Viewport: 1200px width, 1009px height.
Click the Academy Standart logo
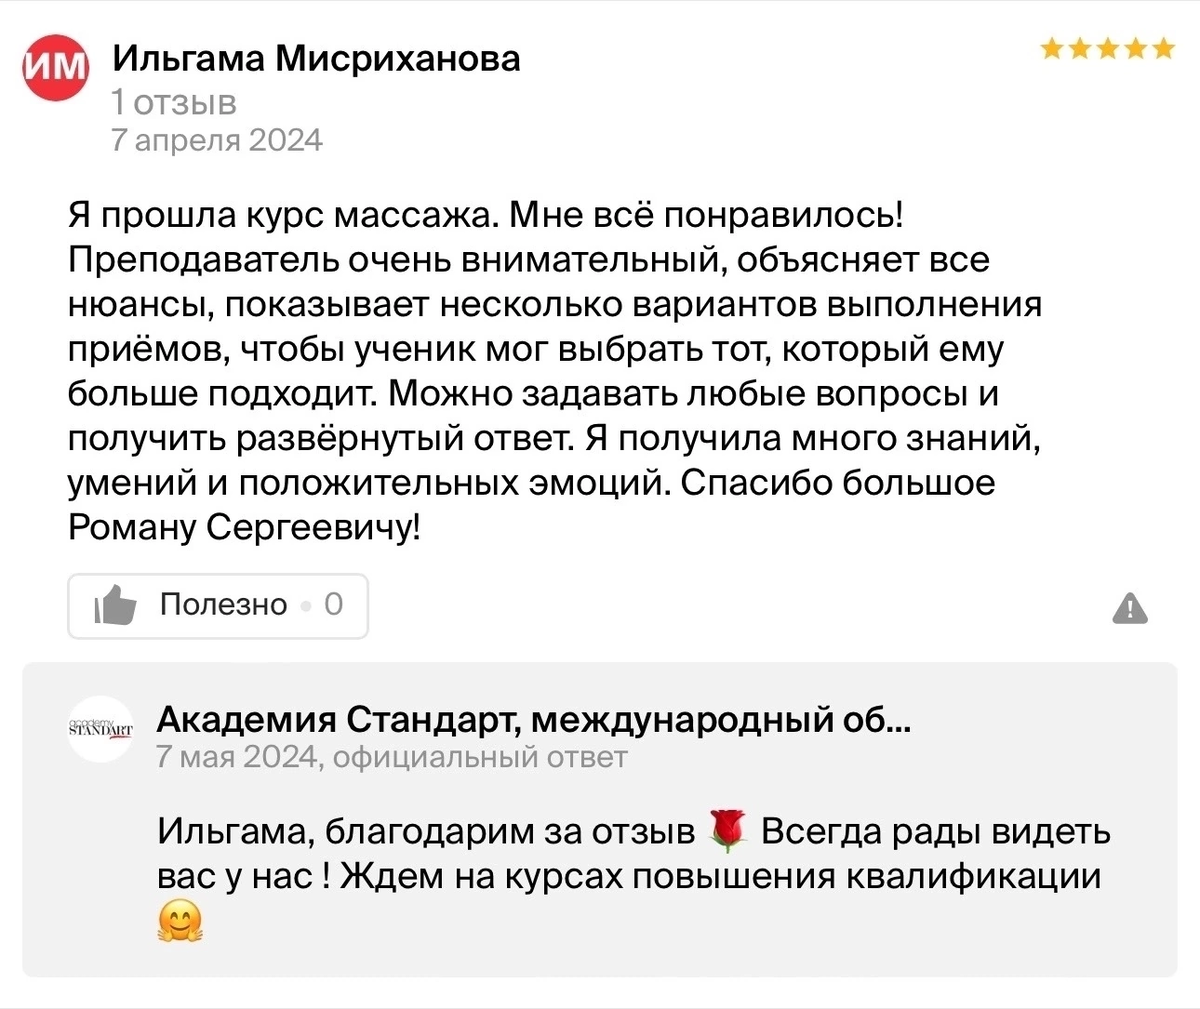[x=100, y=729]
